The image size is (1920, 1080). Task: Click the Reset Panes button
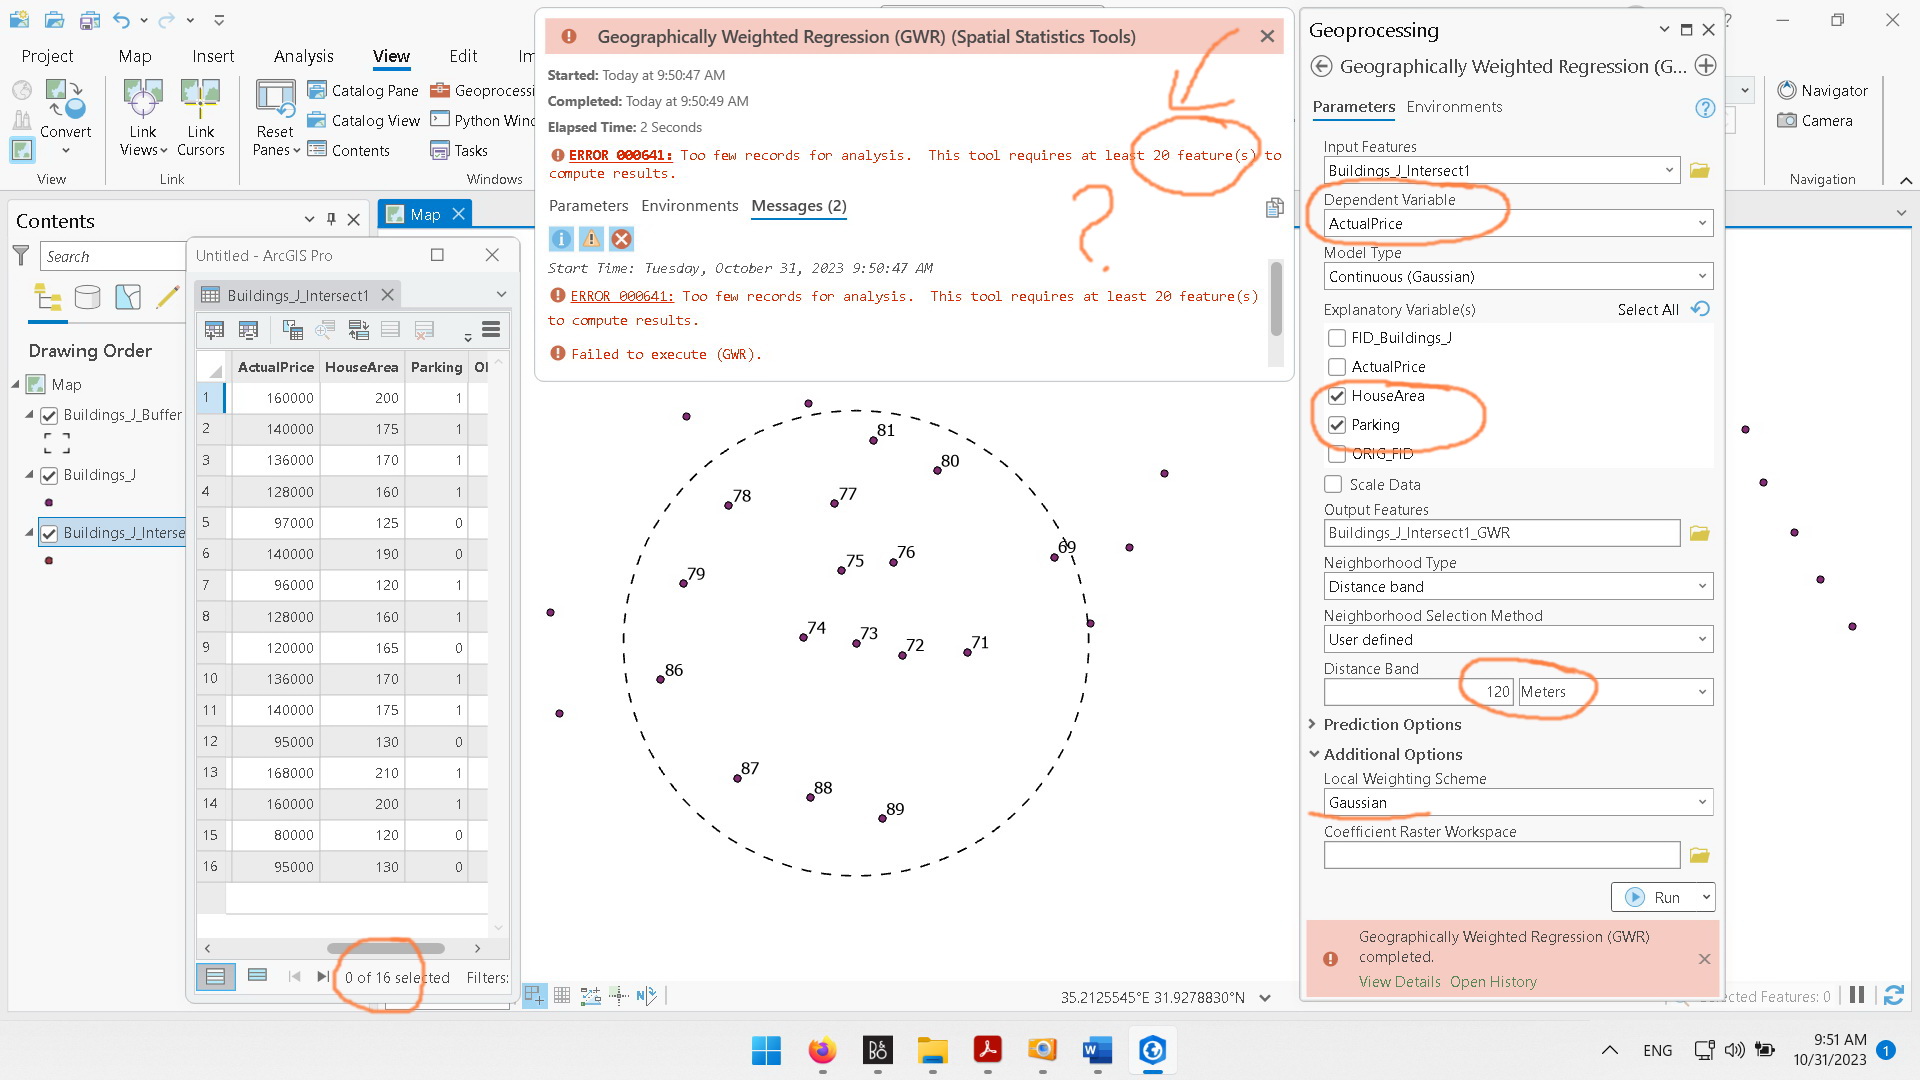(275, 118)
